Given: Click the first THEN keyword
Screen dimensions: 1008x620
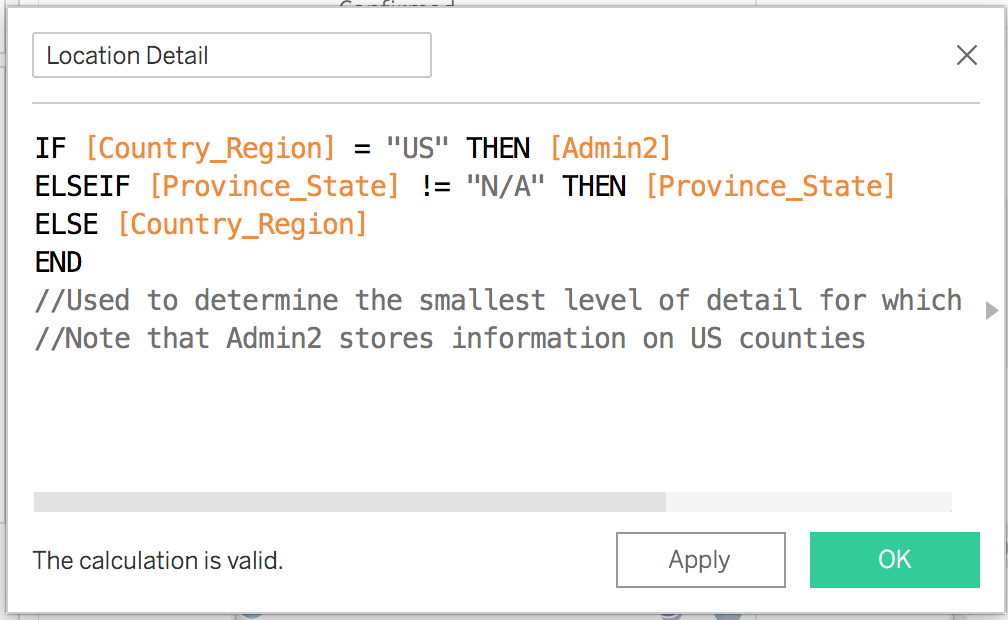Looking at the screenshot, I should point(497,147).
